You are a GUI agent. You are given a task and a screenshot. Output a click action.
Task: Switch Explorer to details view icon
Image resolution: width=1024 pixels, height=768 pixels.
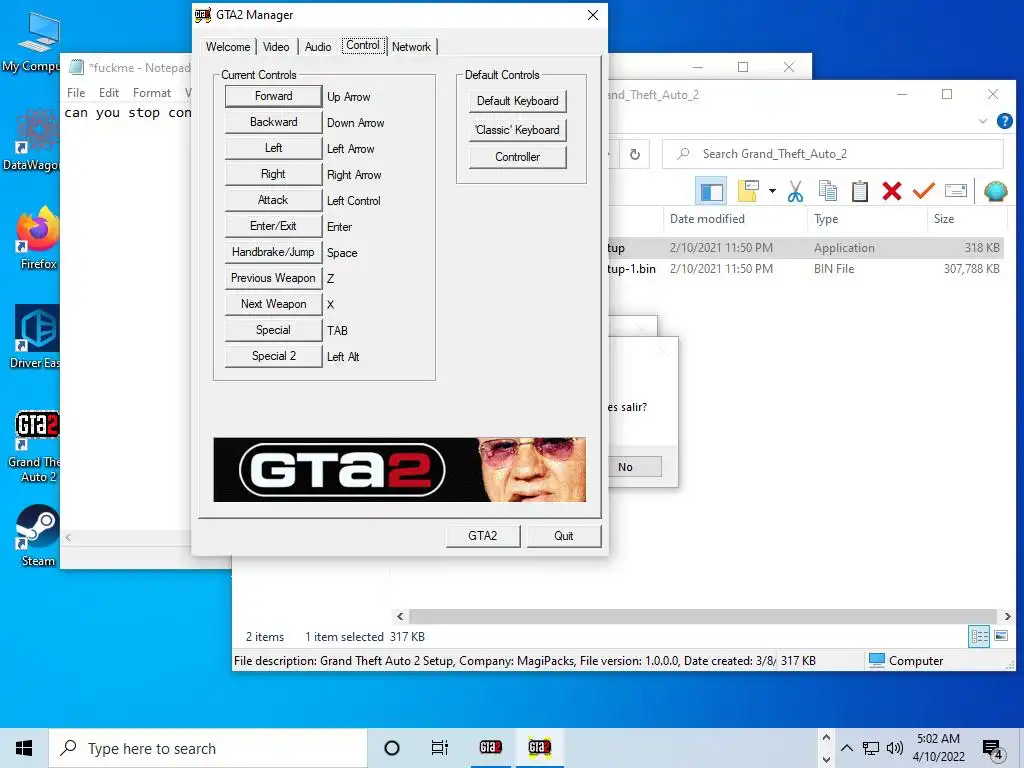[x=979, y=635]
